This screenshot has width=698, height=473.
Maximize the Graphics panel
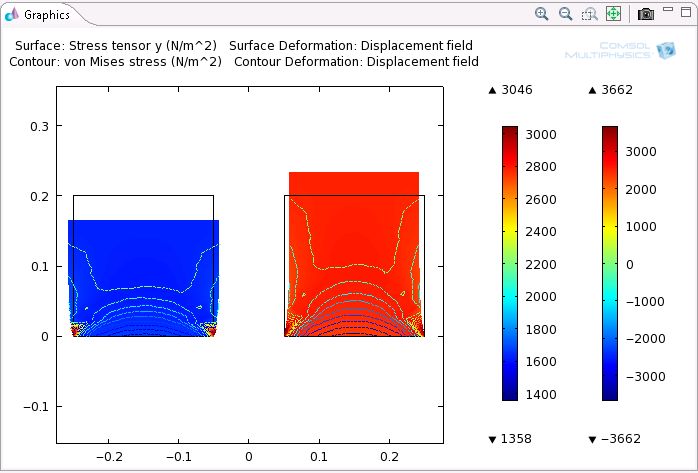pyautogui.click(x=685, y=11)
